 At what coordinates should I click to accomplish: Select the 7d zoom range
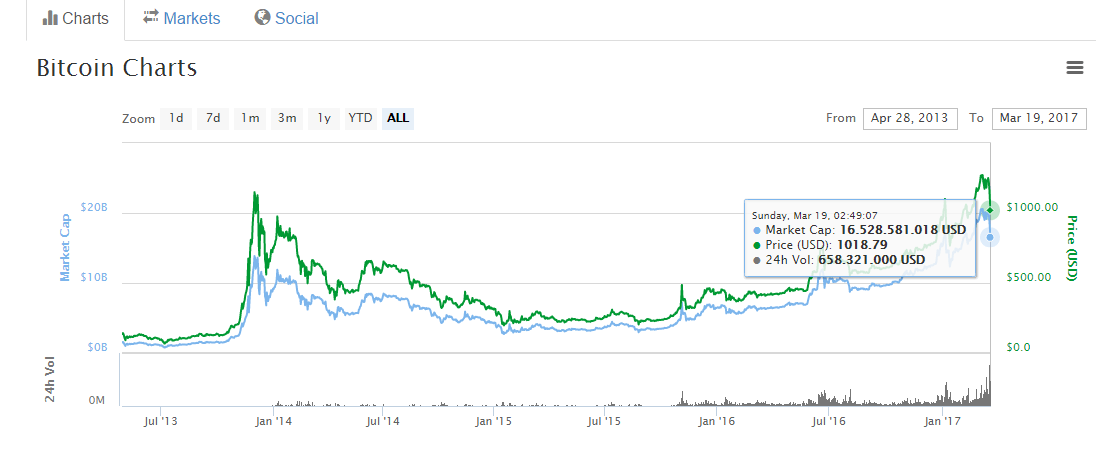[213, 118]
